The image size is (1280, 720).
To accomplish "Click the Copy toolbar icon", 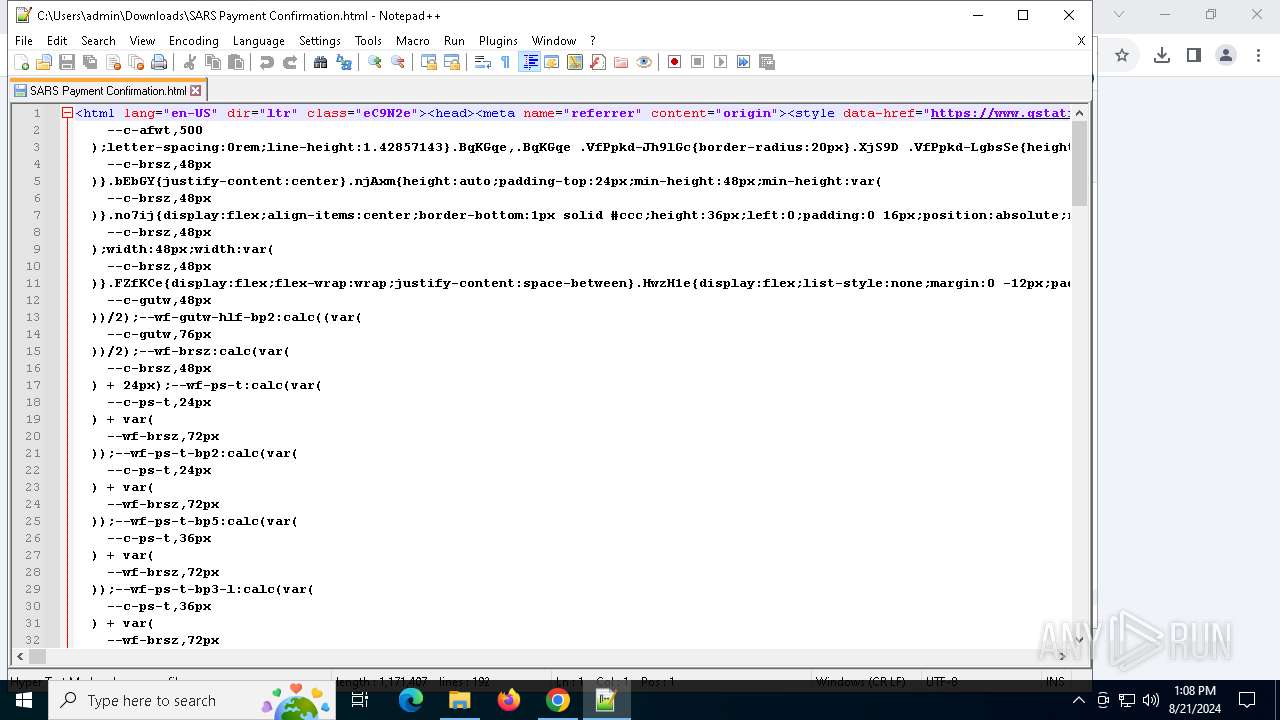I will click(213, 62).
